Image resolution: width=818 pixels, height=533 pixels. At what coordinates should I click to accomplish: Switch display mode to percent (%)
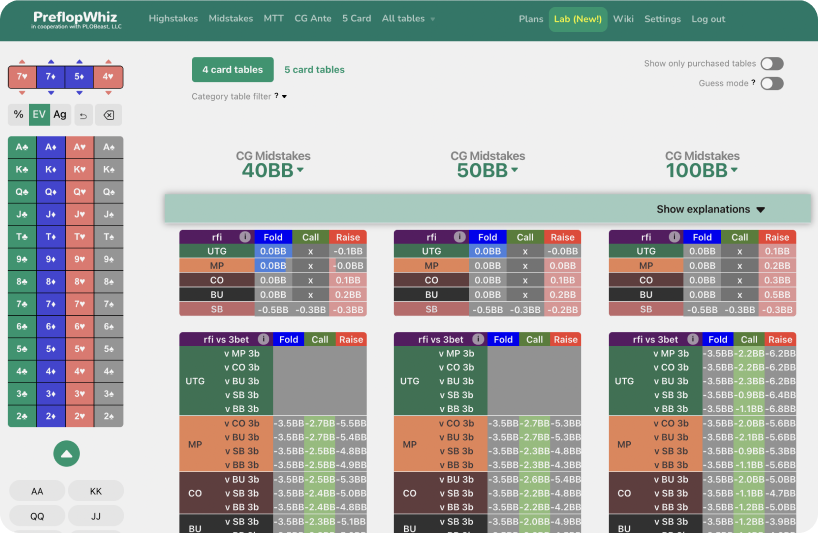(18, 115)
